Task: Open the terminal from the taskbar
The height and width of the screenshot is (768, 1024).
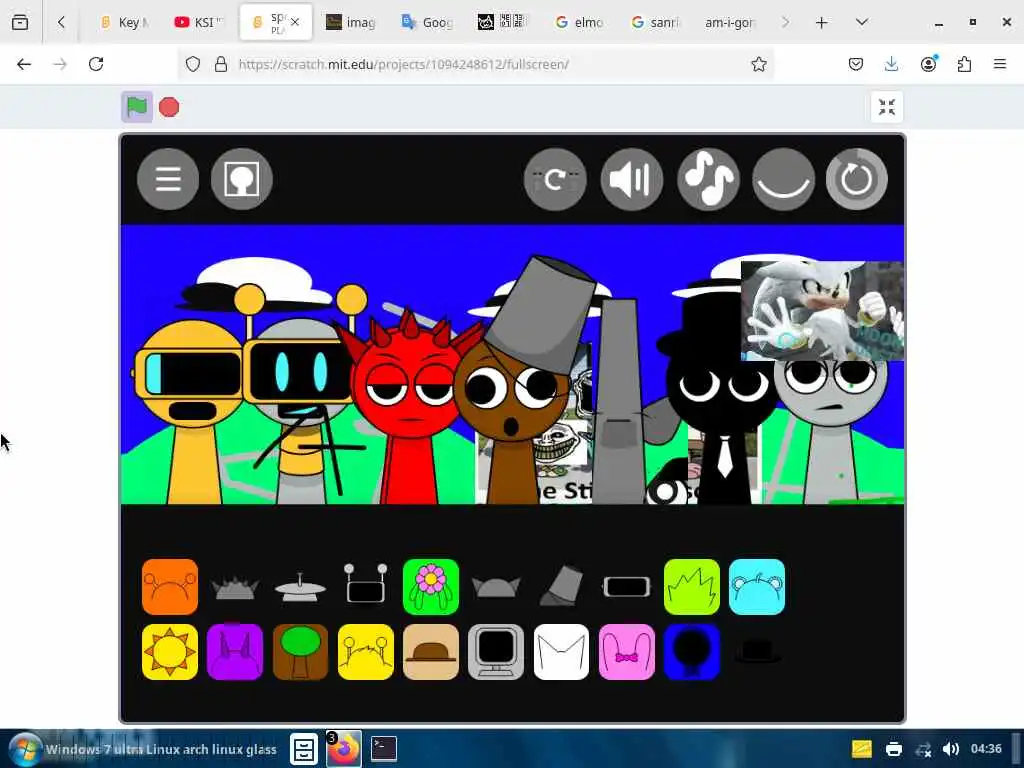Action: coord(384,748)
